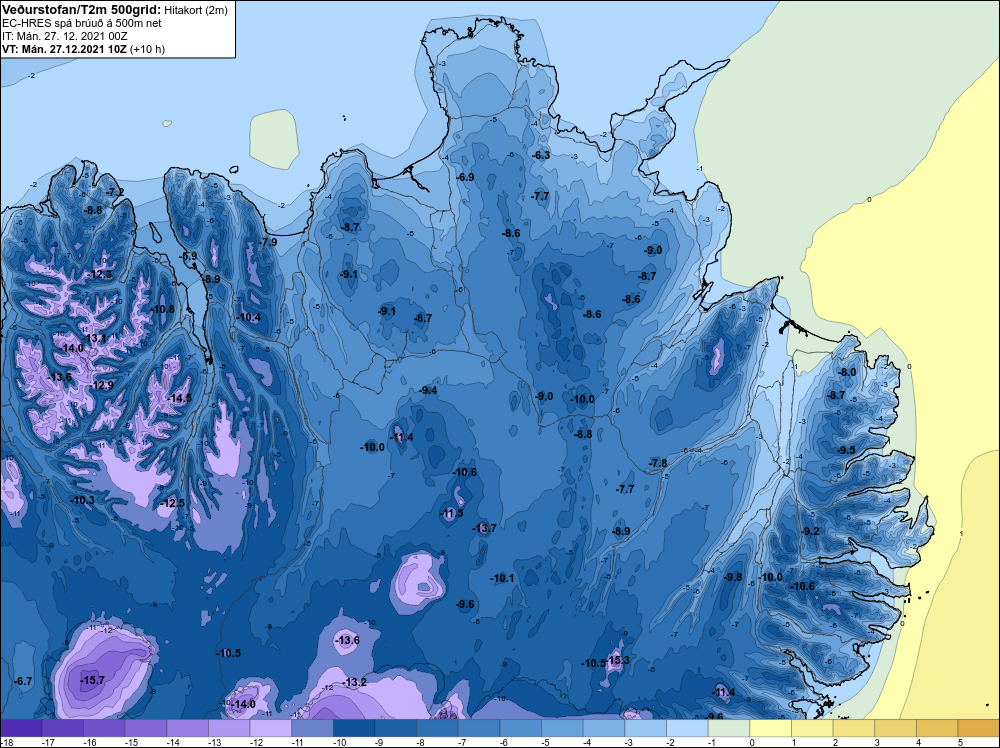This screenshot has width=1000, height=748.
Task: Select the -6.7 temperature value
Action: coord(23,681)
